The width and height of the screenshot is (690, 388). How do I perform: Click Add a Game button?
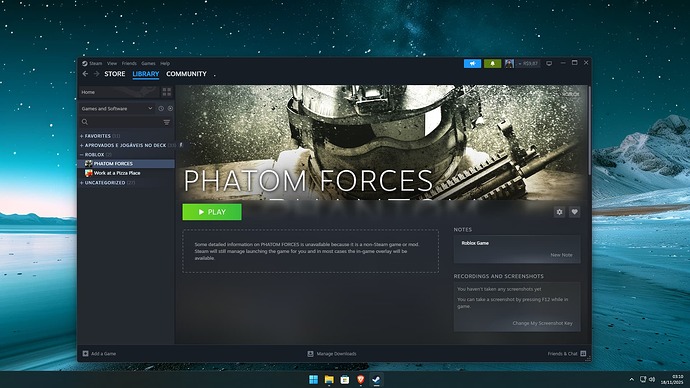(99, 354)
